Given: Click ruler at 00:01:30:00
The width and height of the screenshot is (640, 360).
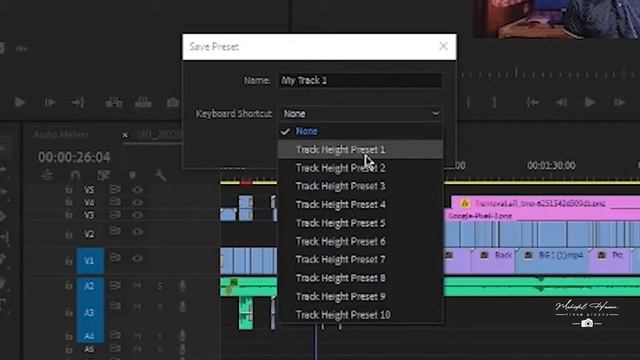Looking at the screenshot, I should 551,166.
